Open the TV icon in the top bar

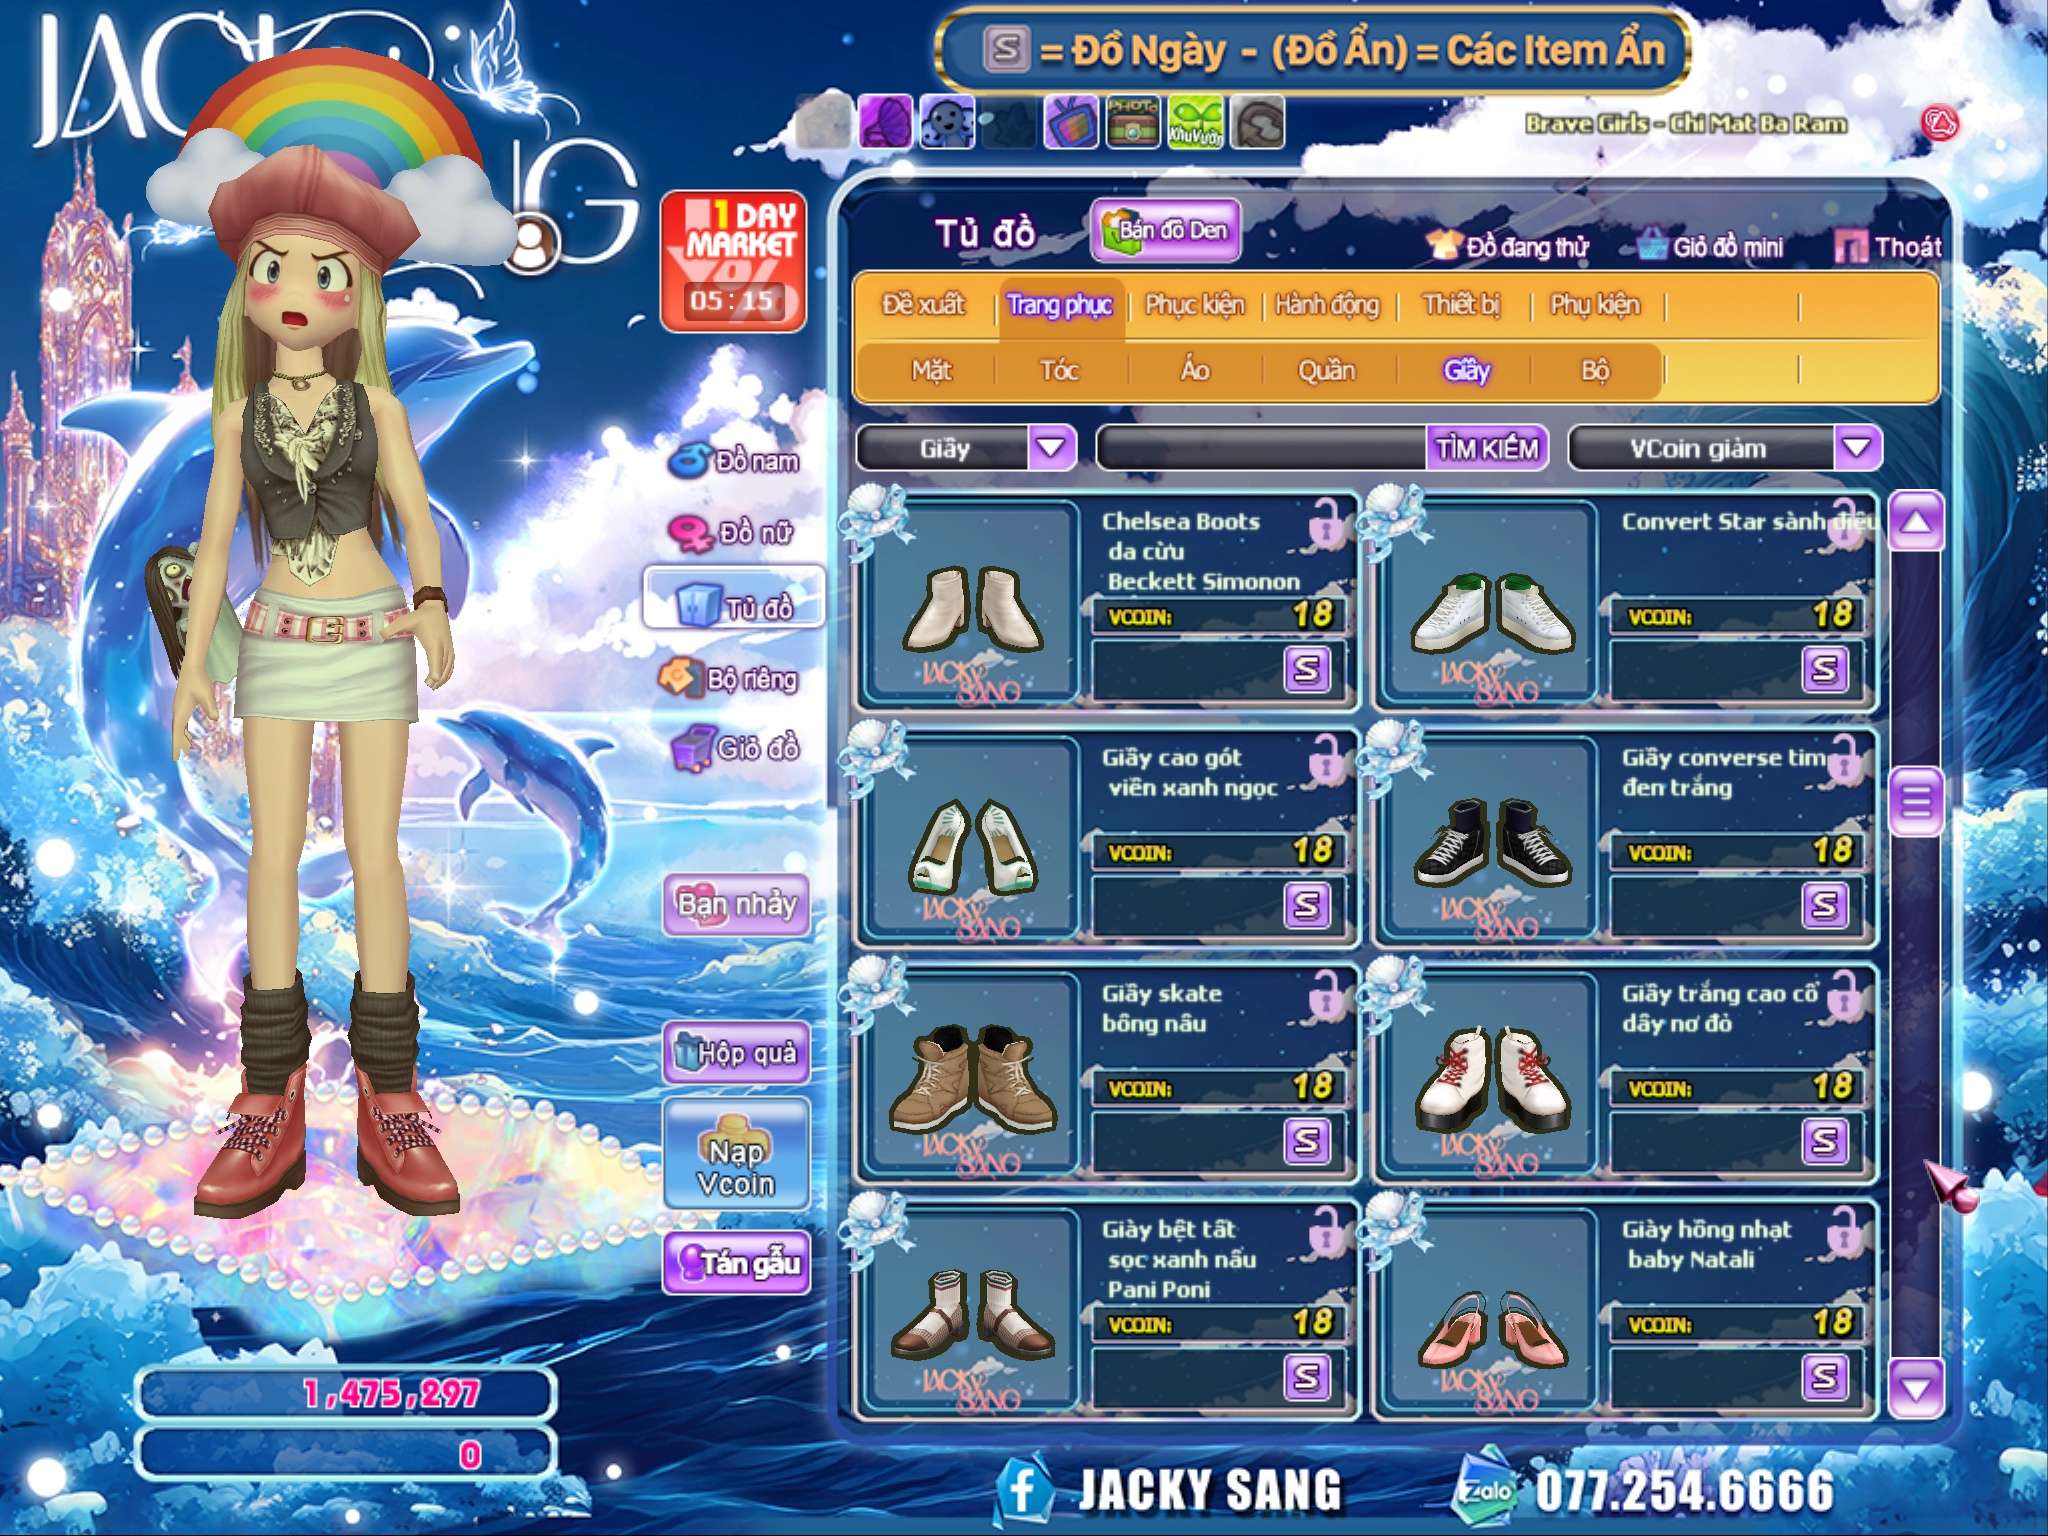pyautogui.click(x=1071, y=122)
